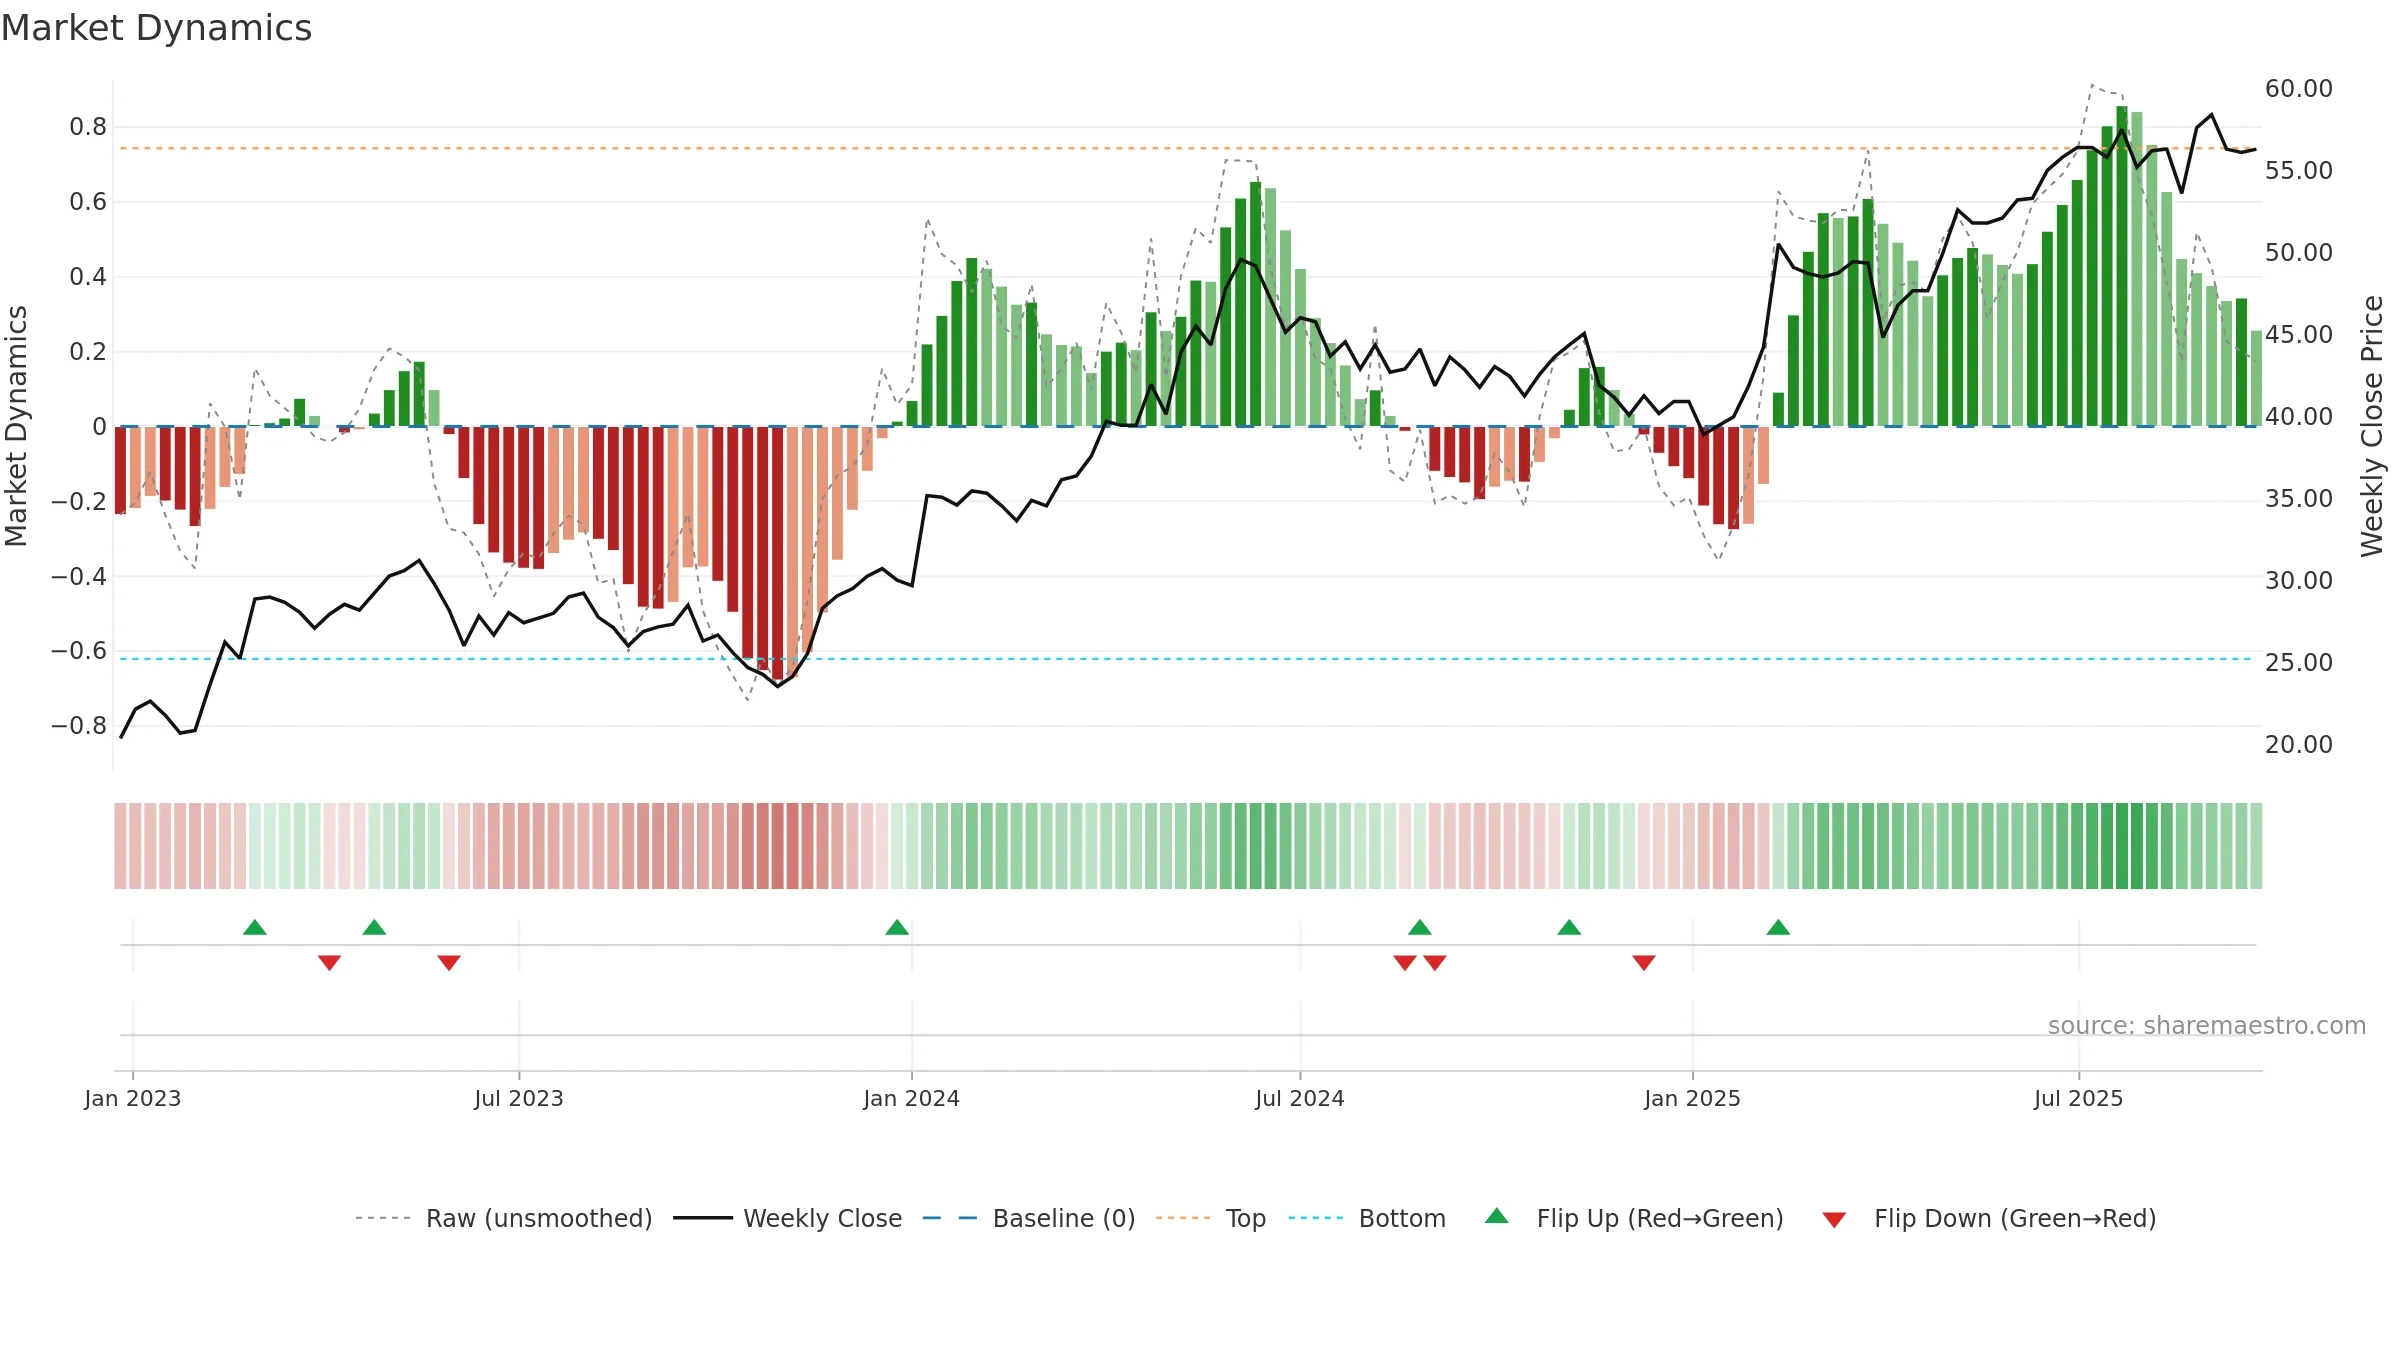The height and width of the screenshot is (1350, 2400).
Task: Click the red triangle icon in the legend
Action: pyautogui.click(x=1834, y=1220)
